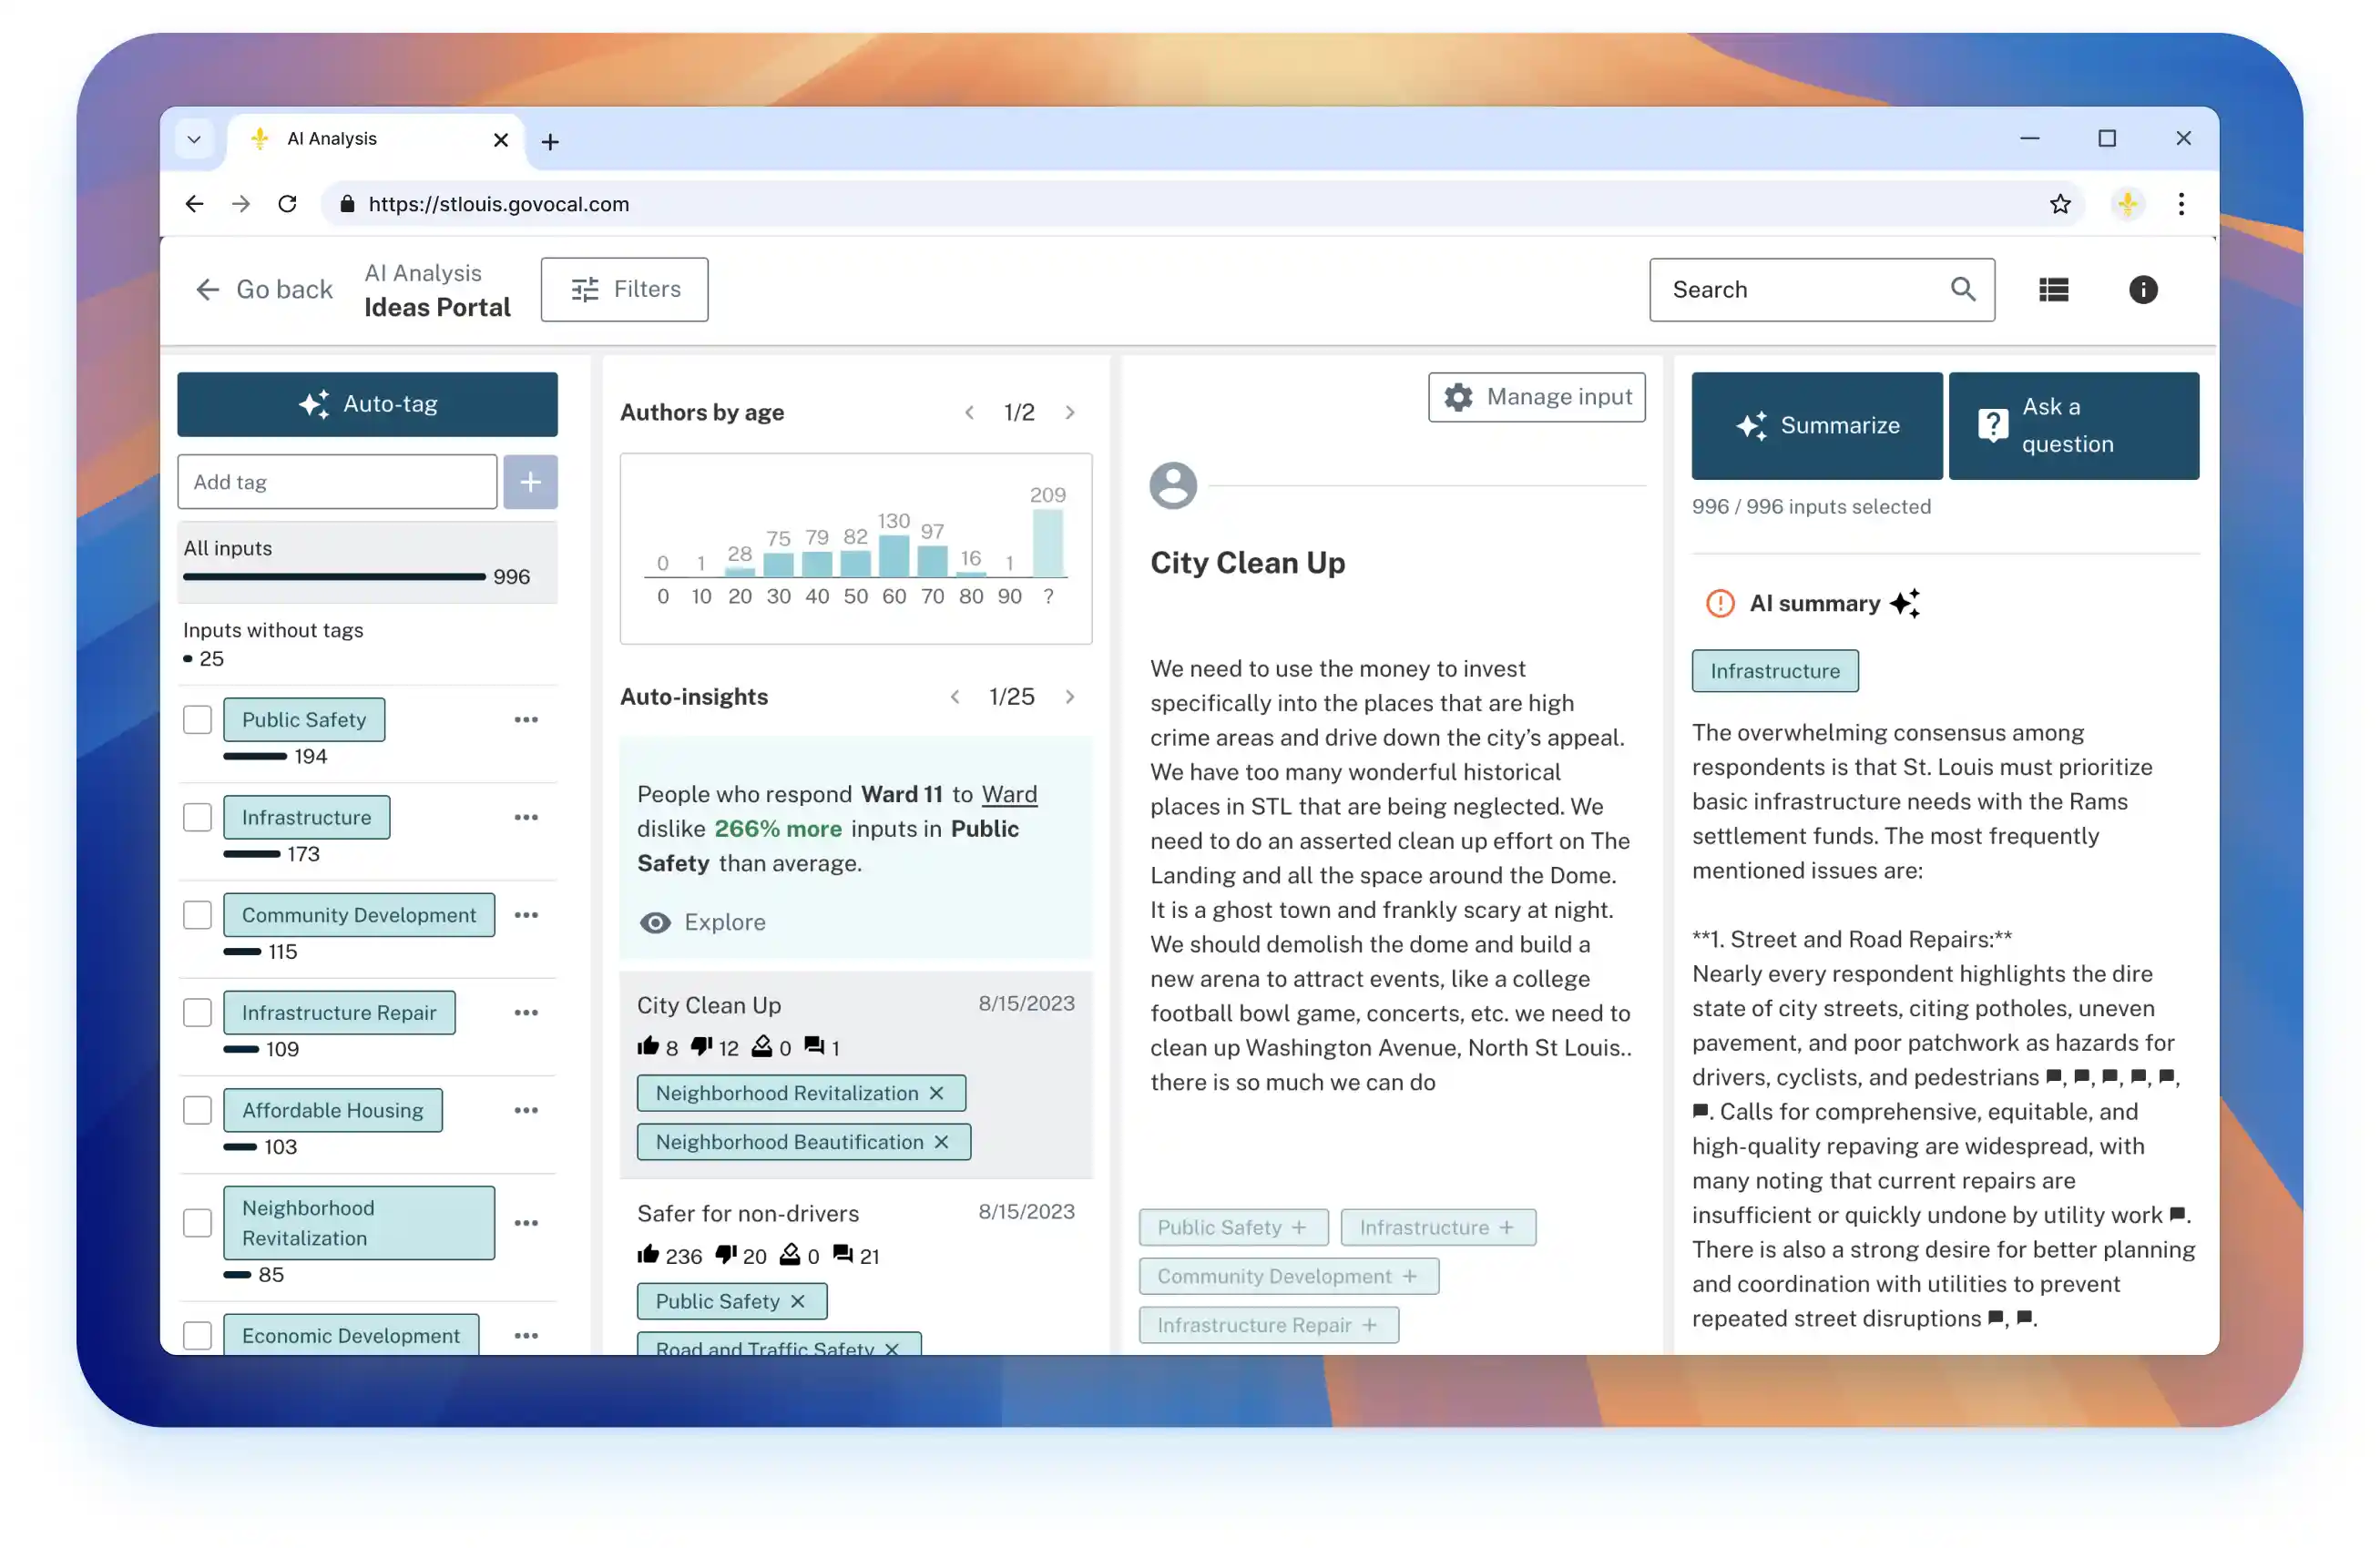
Task: Bookmark the page with the star icon
Action: 2060,204
